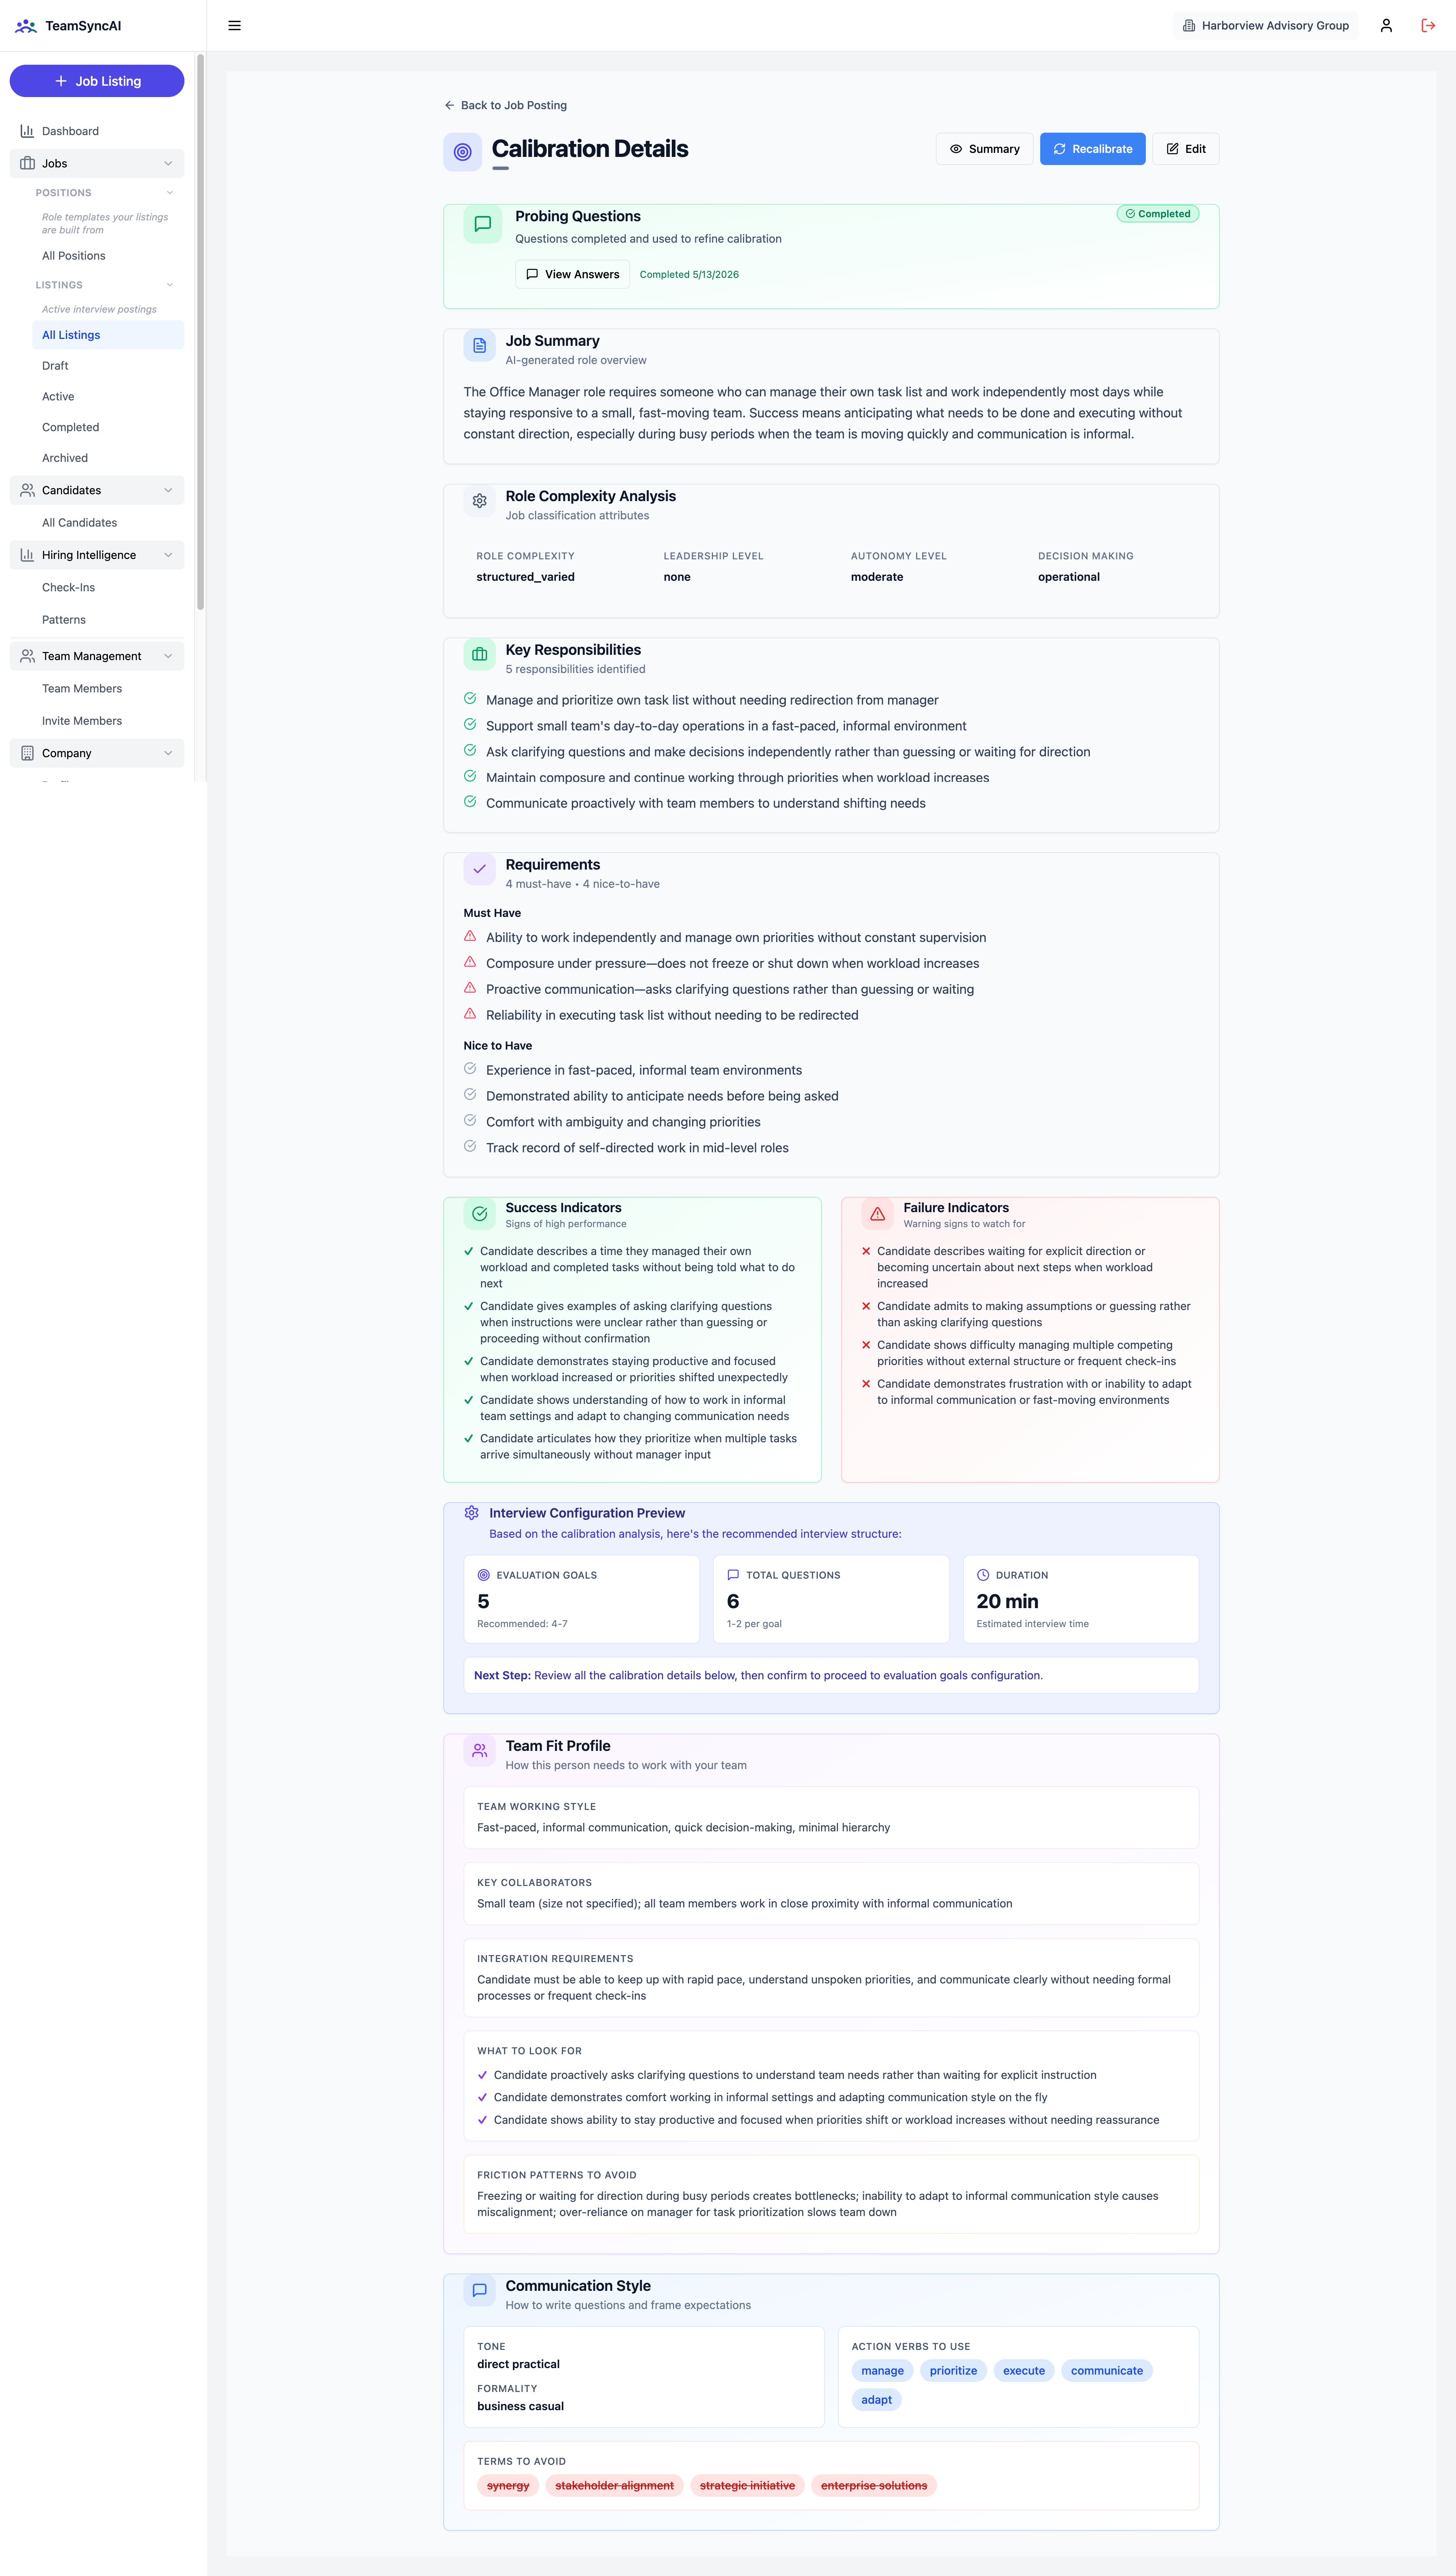The width and height of the screenshot is (1456, 2576).
Task: Open the Dashboard page
Action: (x=97, y=131)
